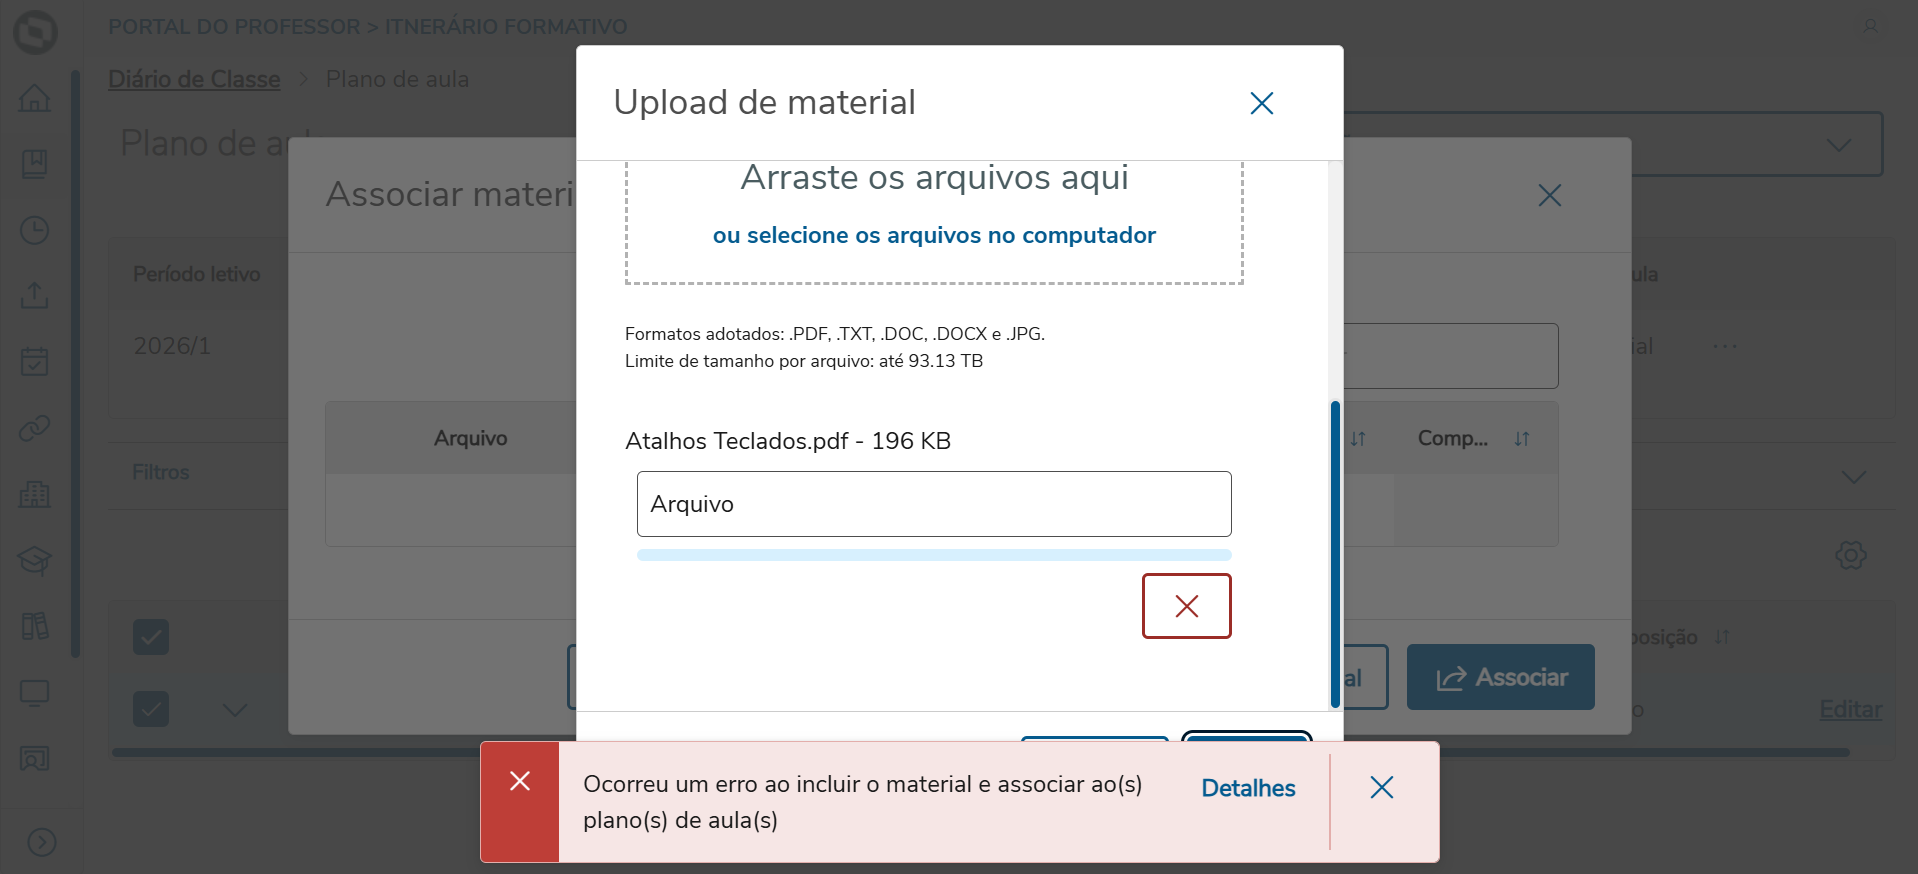Toggle the upper blue checkbox in table

[151, 637]
